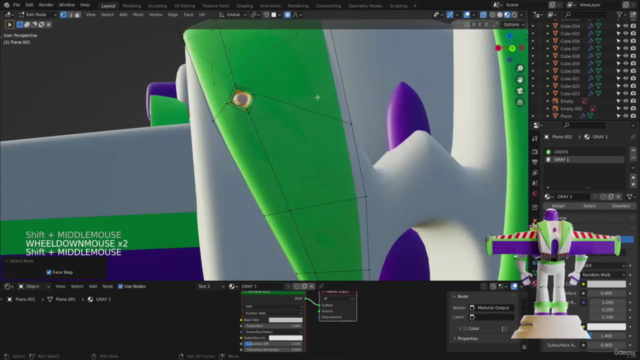Switch perspective/orthographic grid gizmo icon

pos(520,102)
